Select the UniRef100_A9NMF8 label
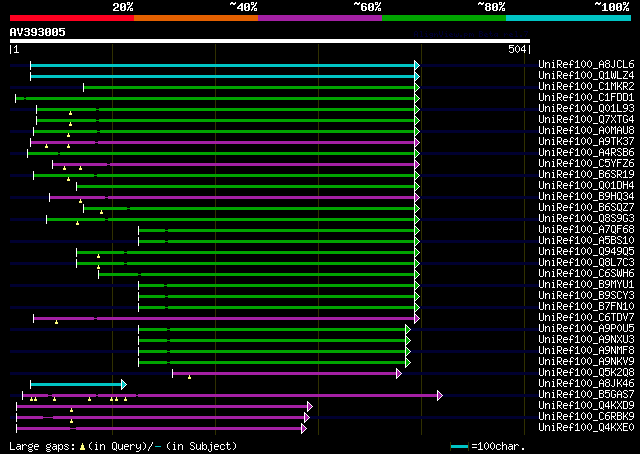Screen dimensions: 640x454 coord(586,351)
